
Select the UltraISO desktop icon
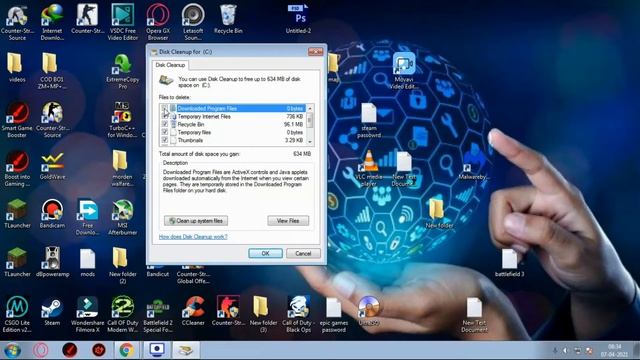point(369,311)
